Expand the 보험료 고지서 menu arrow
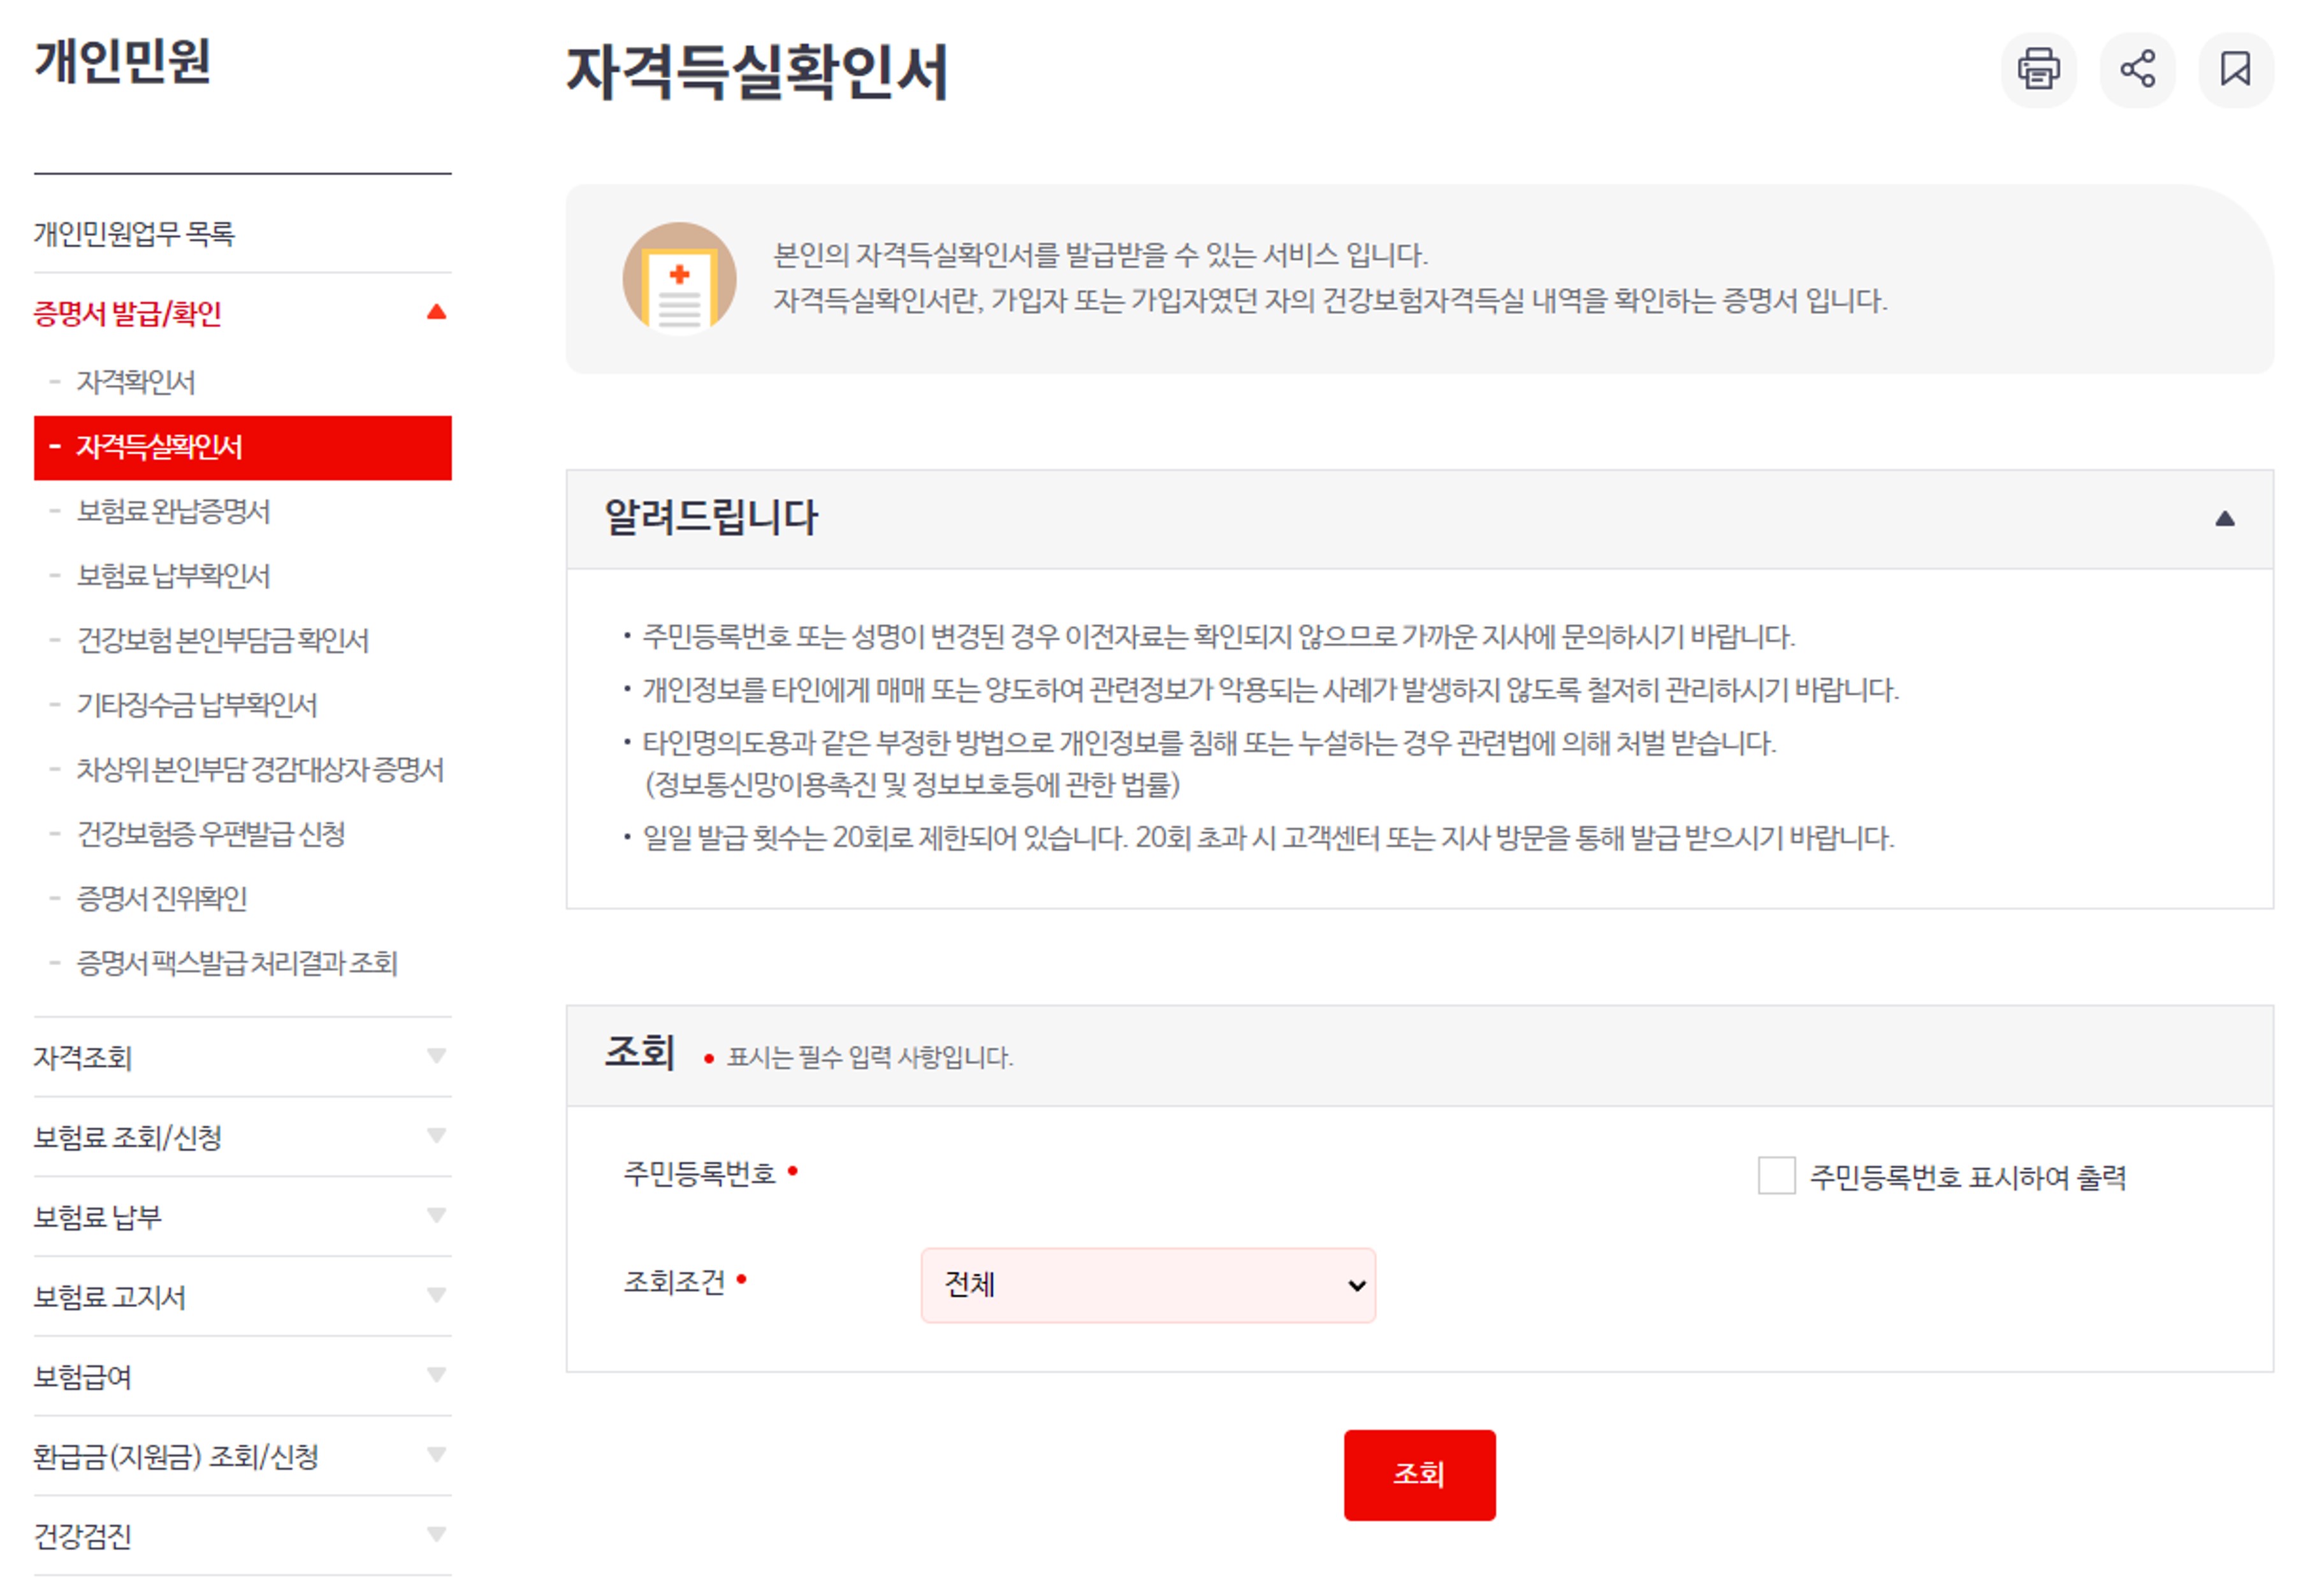This screenshot has height=1578, width=2324. (x=436, y=1295)
